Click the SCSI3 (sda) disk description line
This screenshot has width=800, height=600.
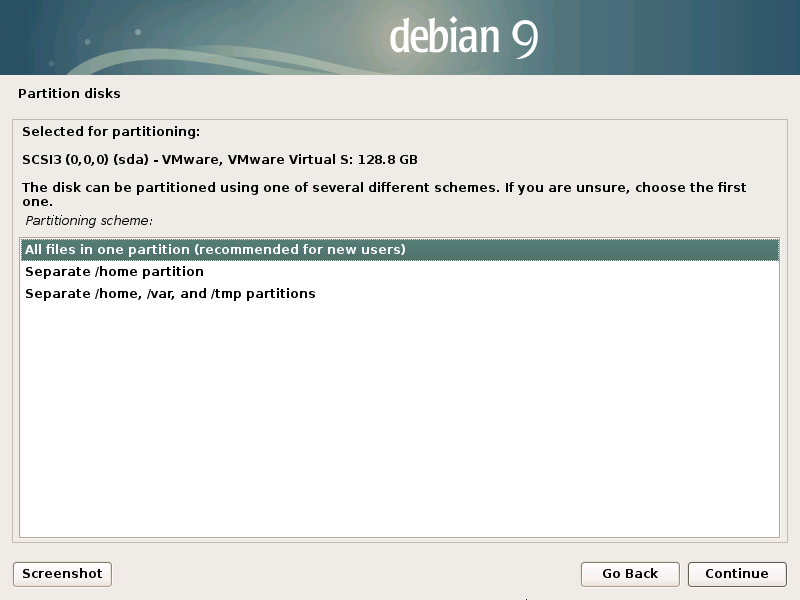(220, 160)
